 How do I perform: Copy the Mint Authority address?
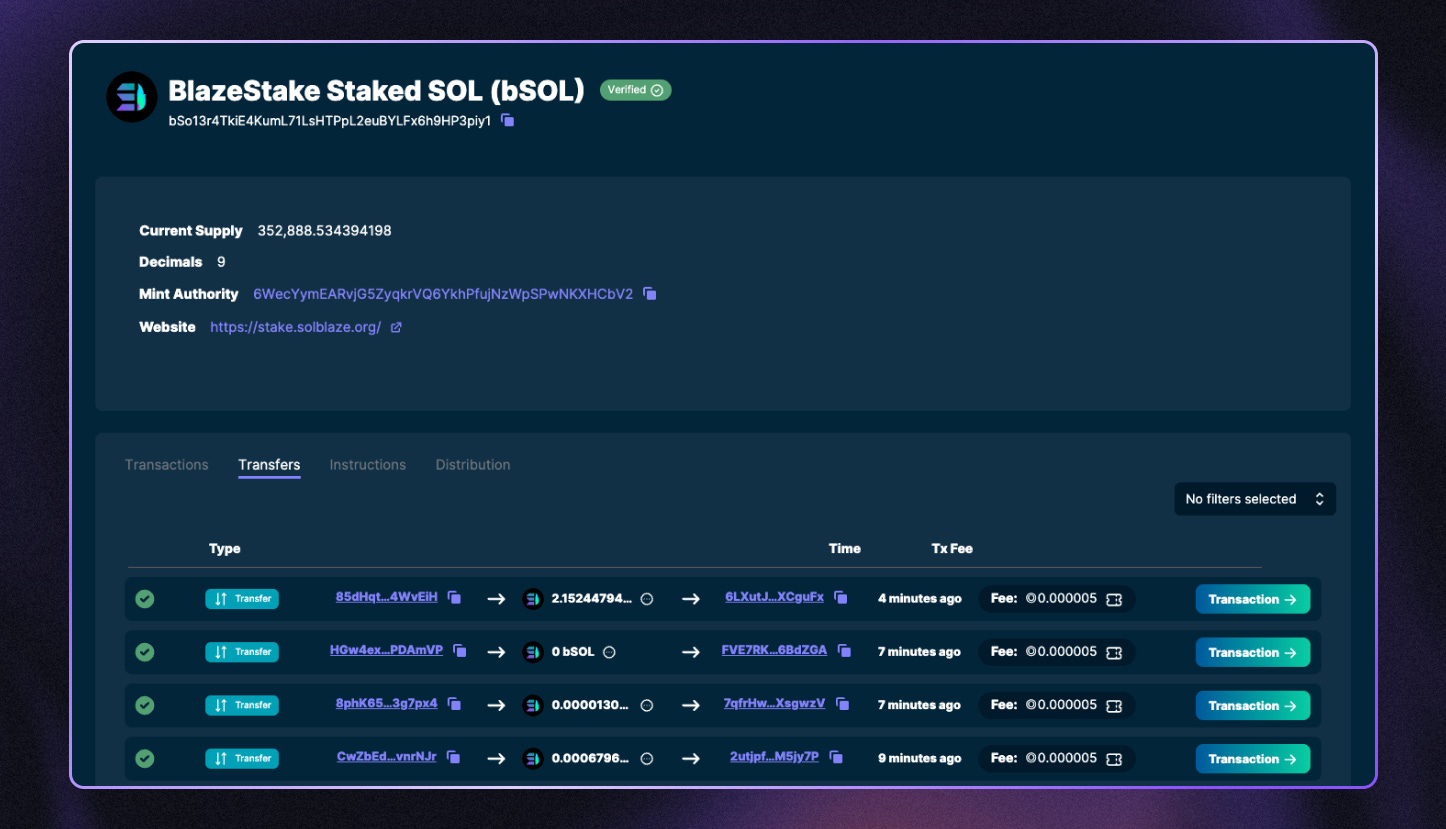[x=650, y=294]
